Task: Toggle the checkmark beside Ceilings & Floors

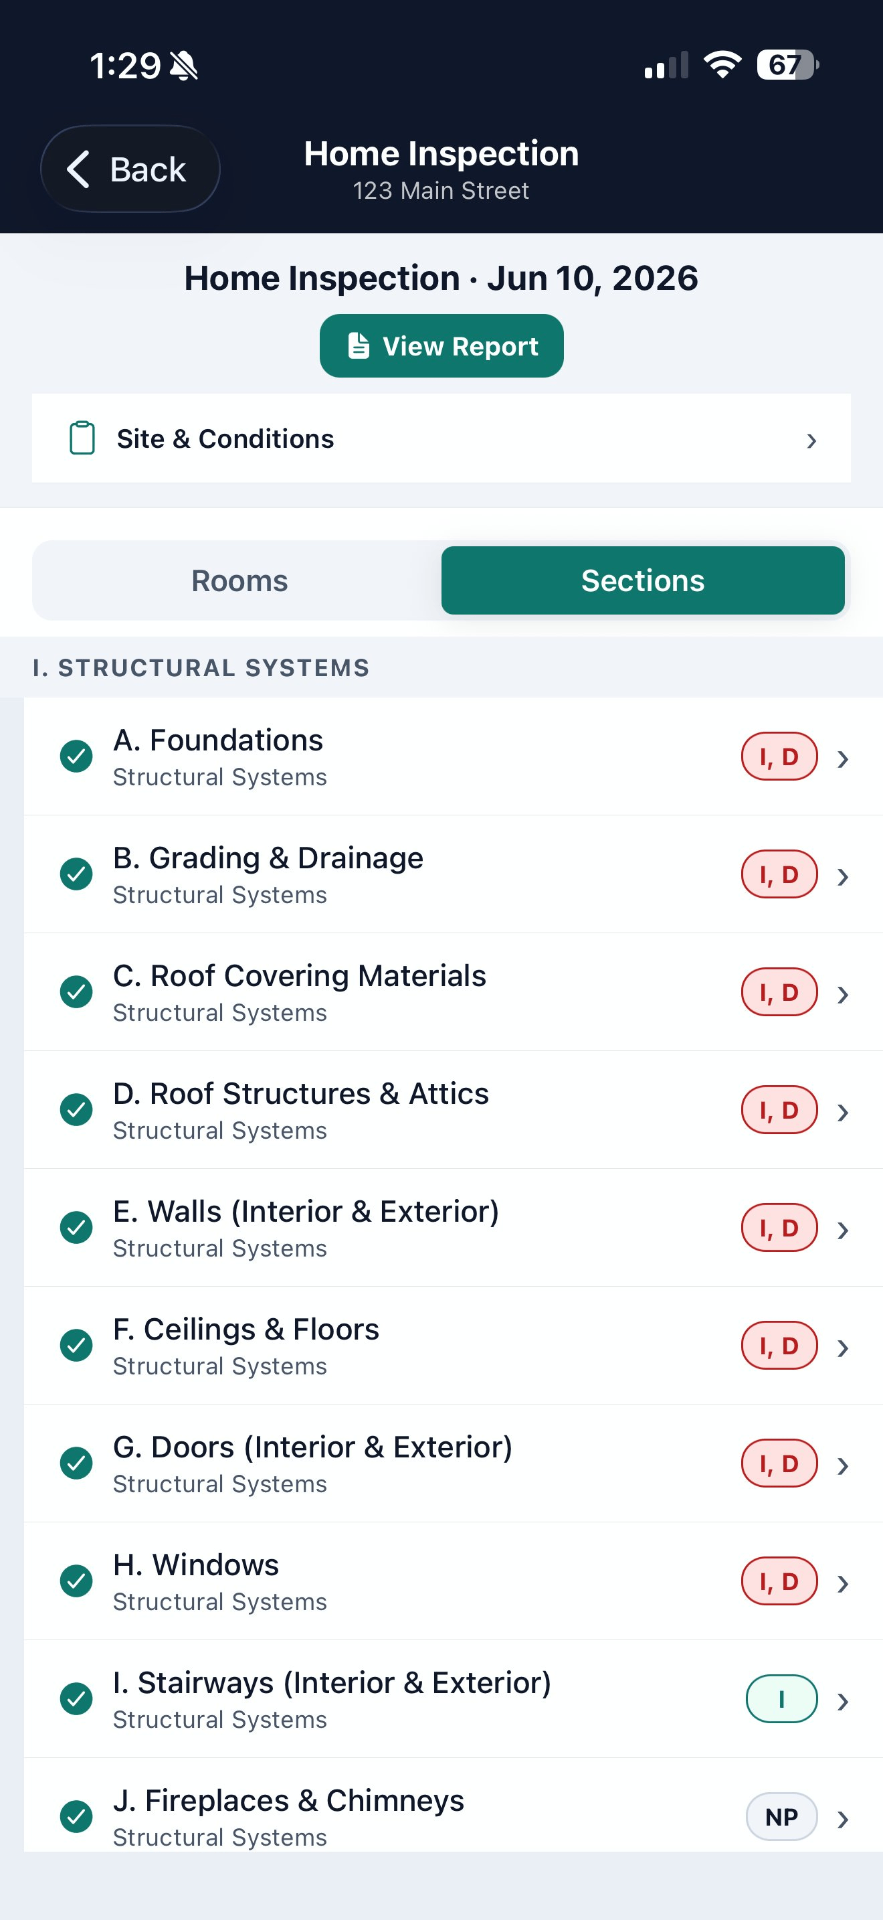Action: click(x=76, y=1345)
